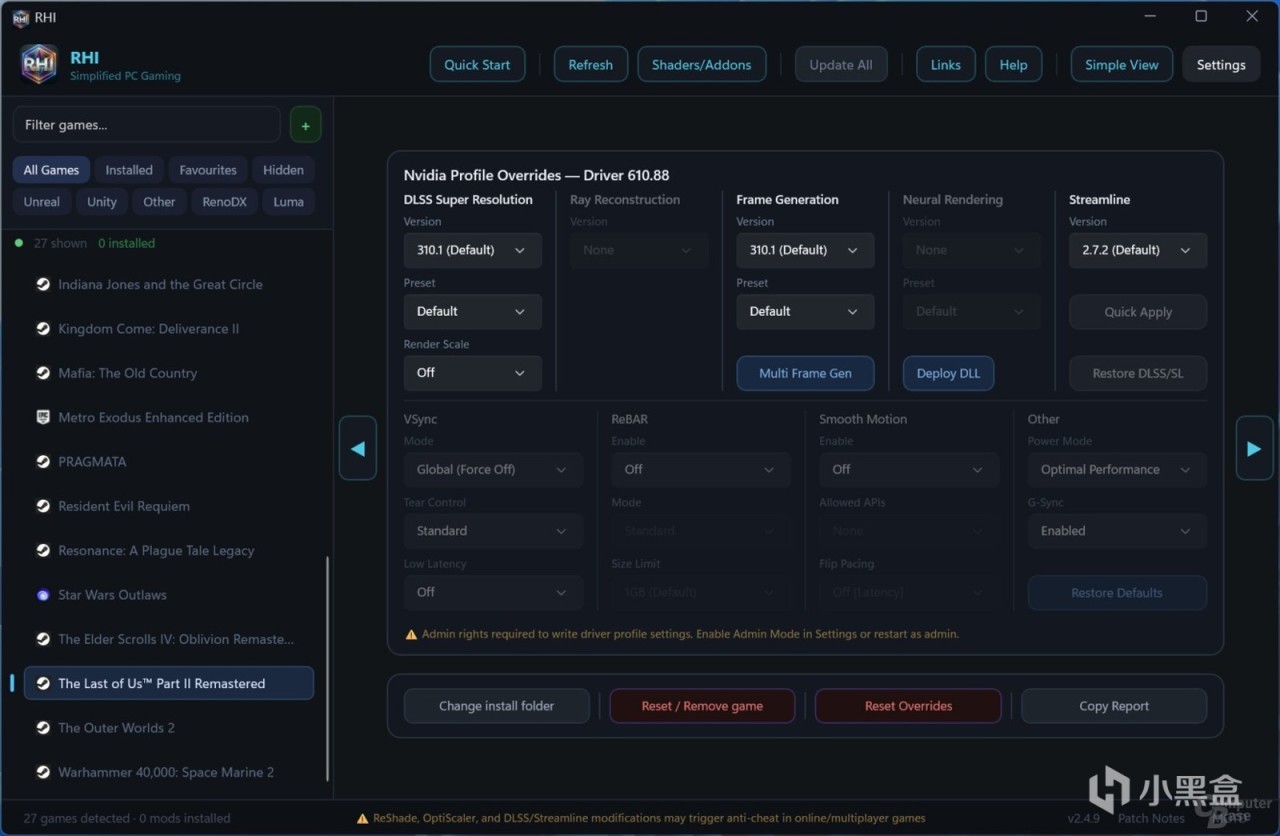Click the Deploy DLL button
The width and height of the screenshot is (1280, 836).
[948, 373]
